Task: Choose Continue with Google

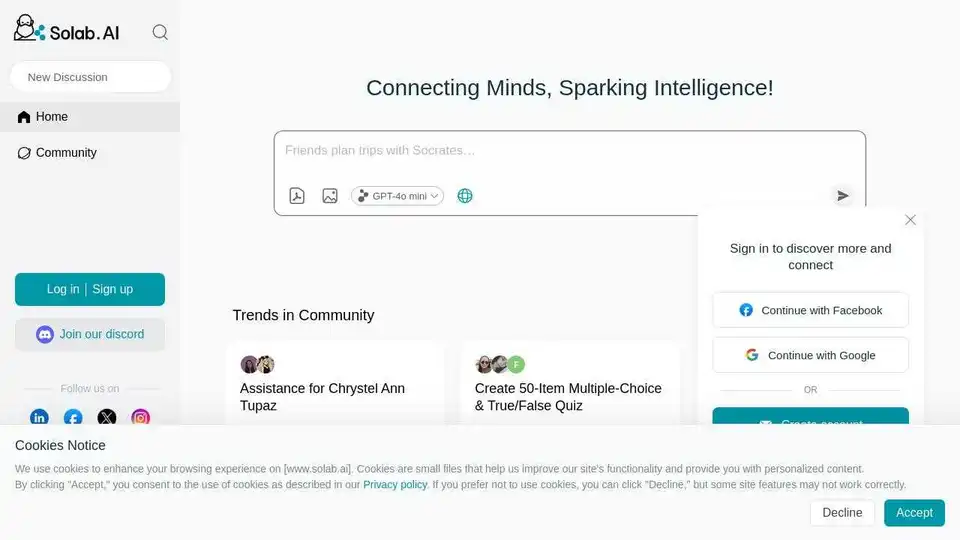Action: point(811,355)
